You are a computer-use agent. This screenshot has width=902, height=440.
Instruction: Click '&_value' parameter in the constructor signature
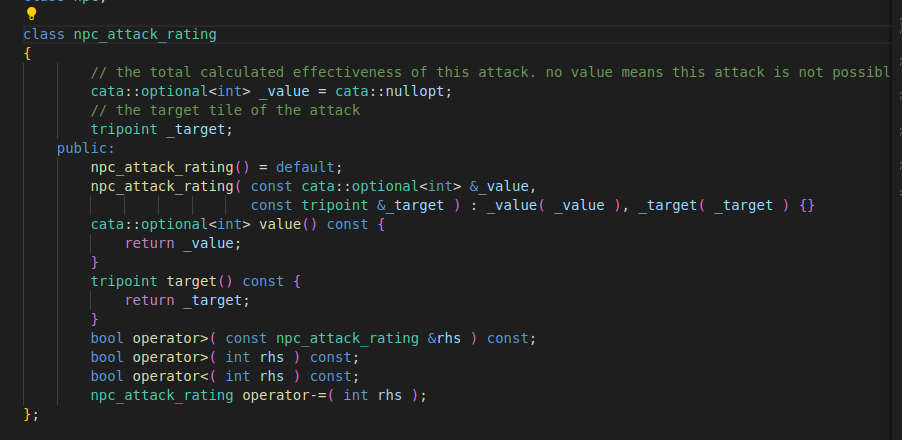click(499, 186)
